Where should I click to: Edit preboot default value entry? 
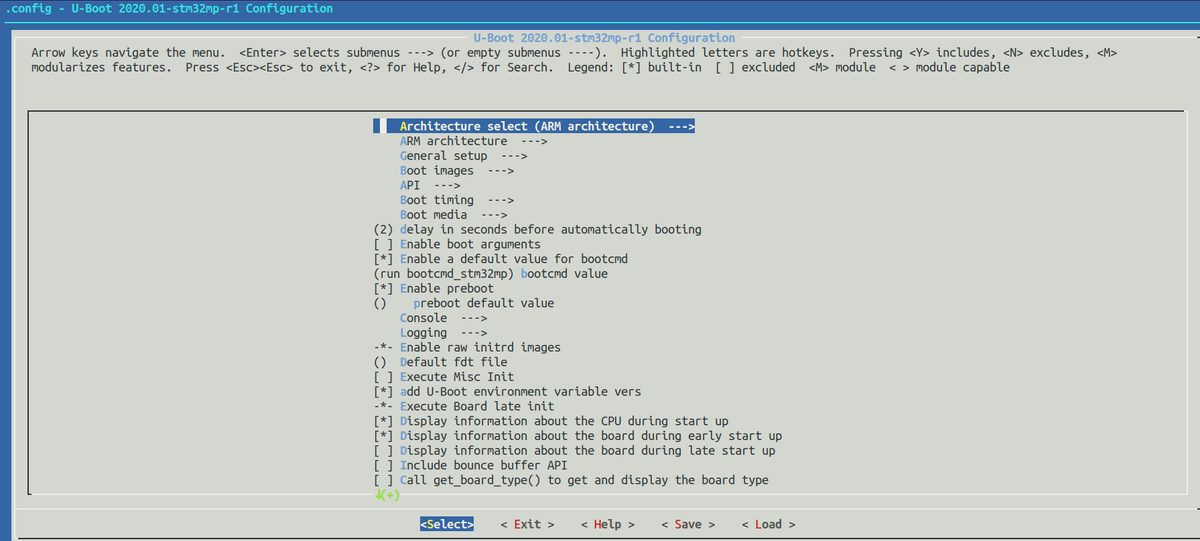[x=463, y=303]
